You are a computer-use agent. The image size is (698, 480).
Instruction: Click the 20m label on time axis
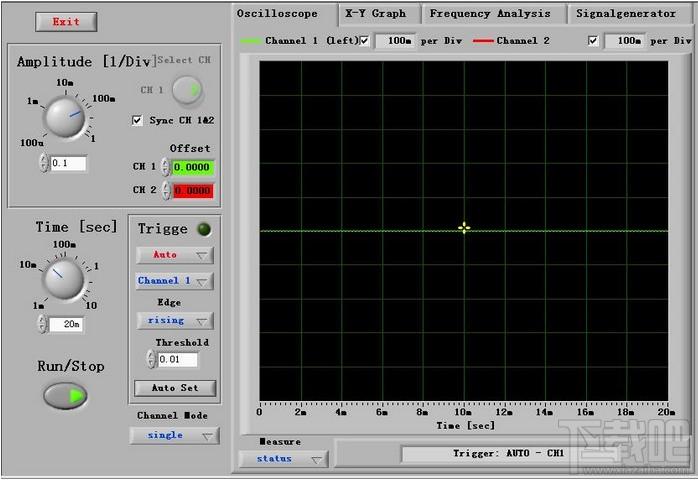coord(666,412)
